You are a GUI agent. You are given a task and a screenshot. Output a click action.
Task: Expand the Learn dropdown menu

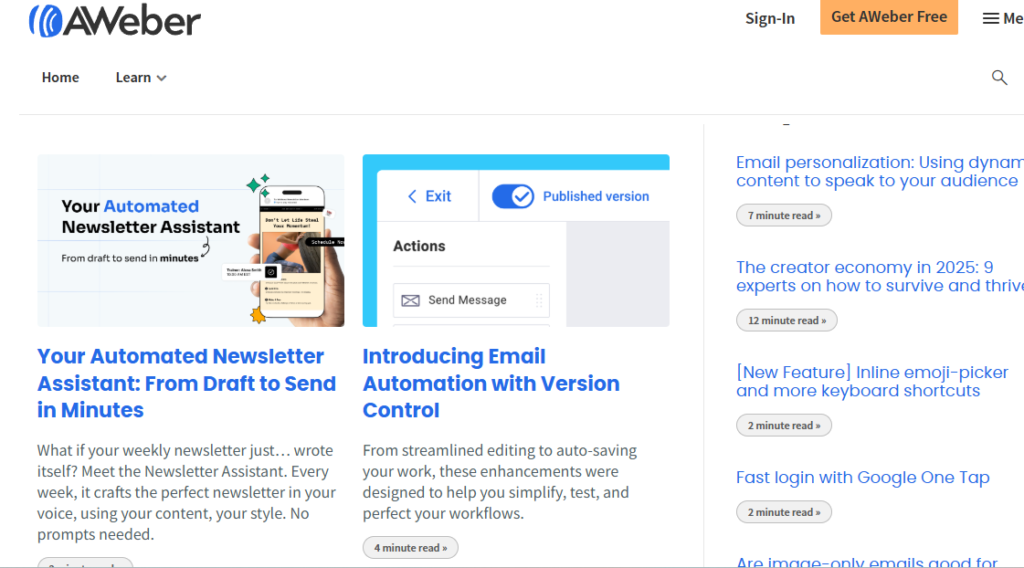(141, 78)
